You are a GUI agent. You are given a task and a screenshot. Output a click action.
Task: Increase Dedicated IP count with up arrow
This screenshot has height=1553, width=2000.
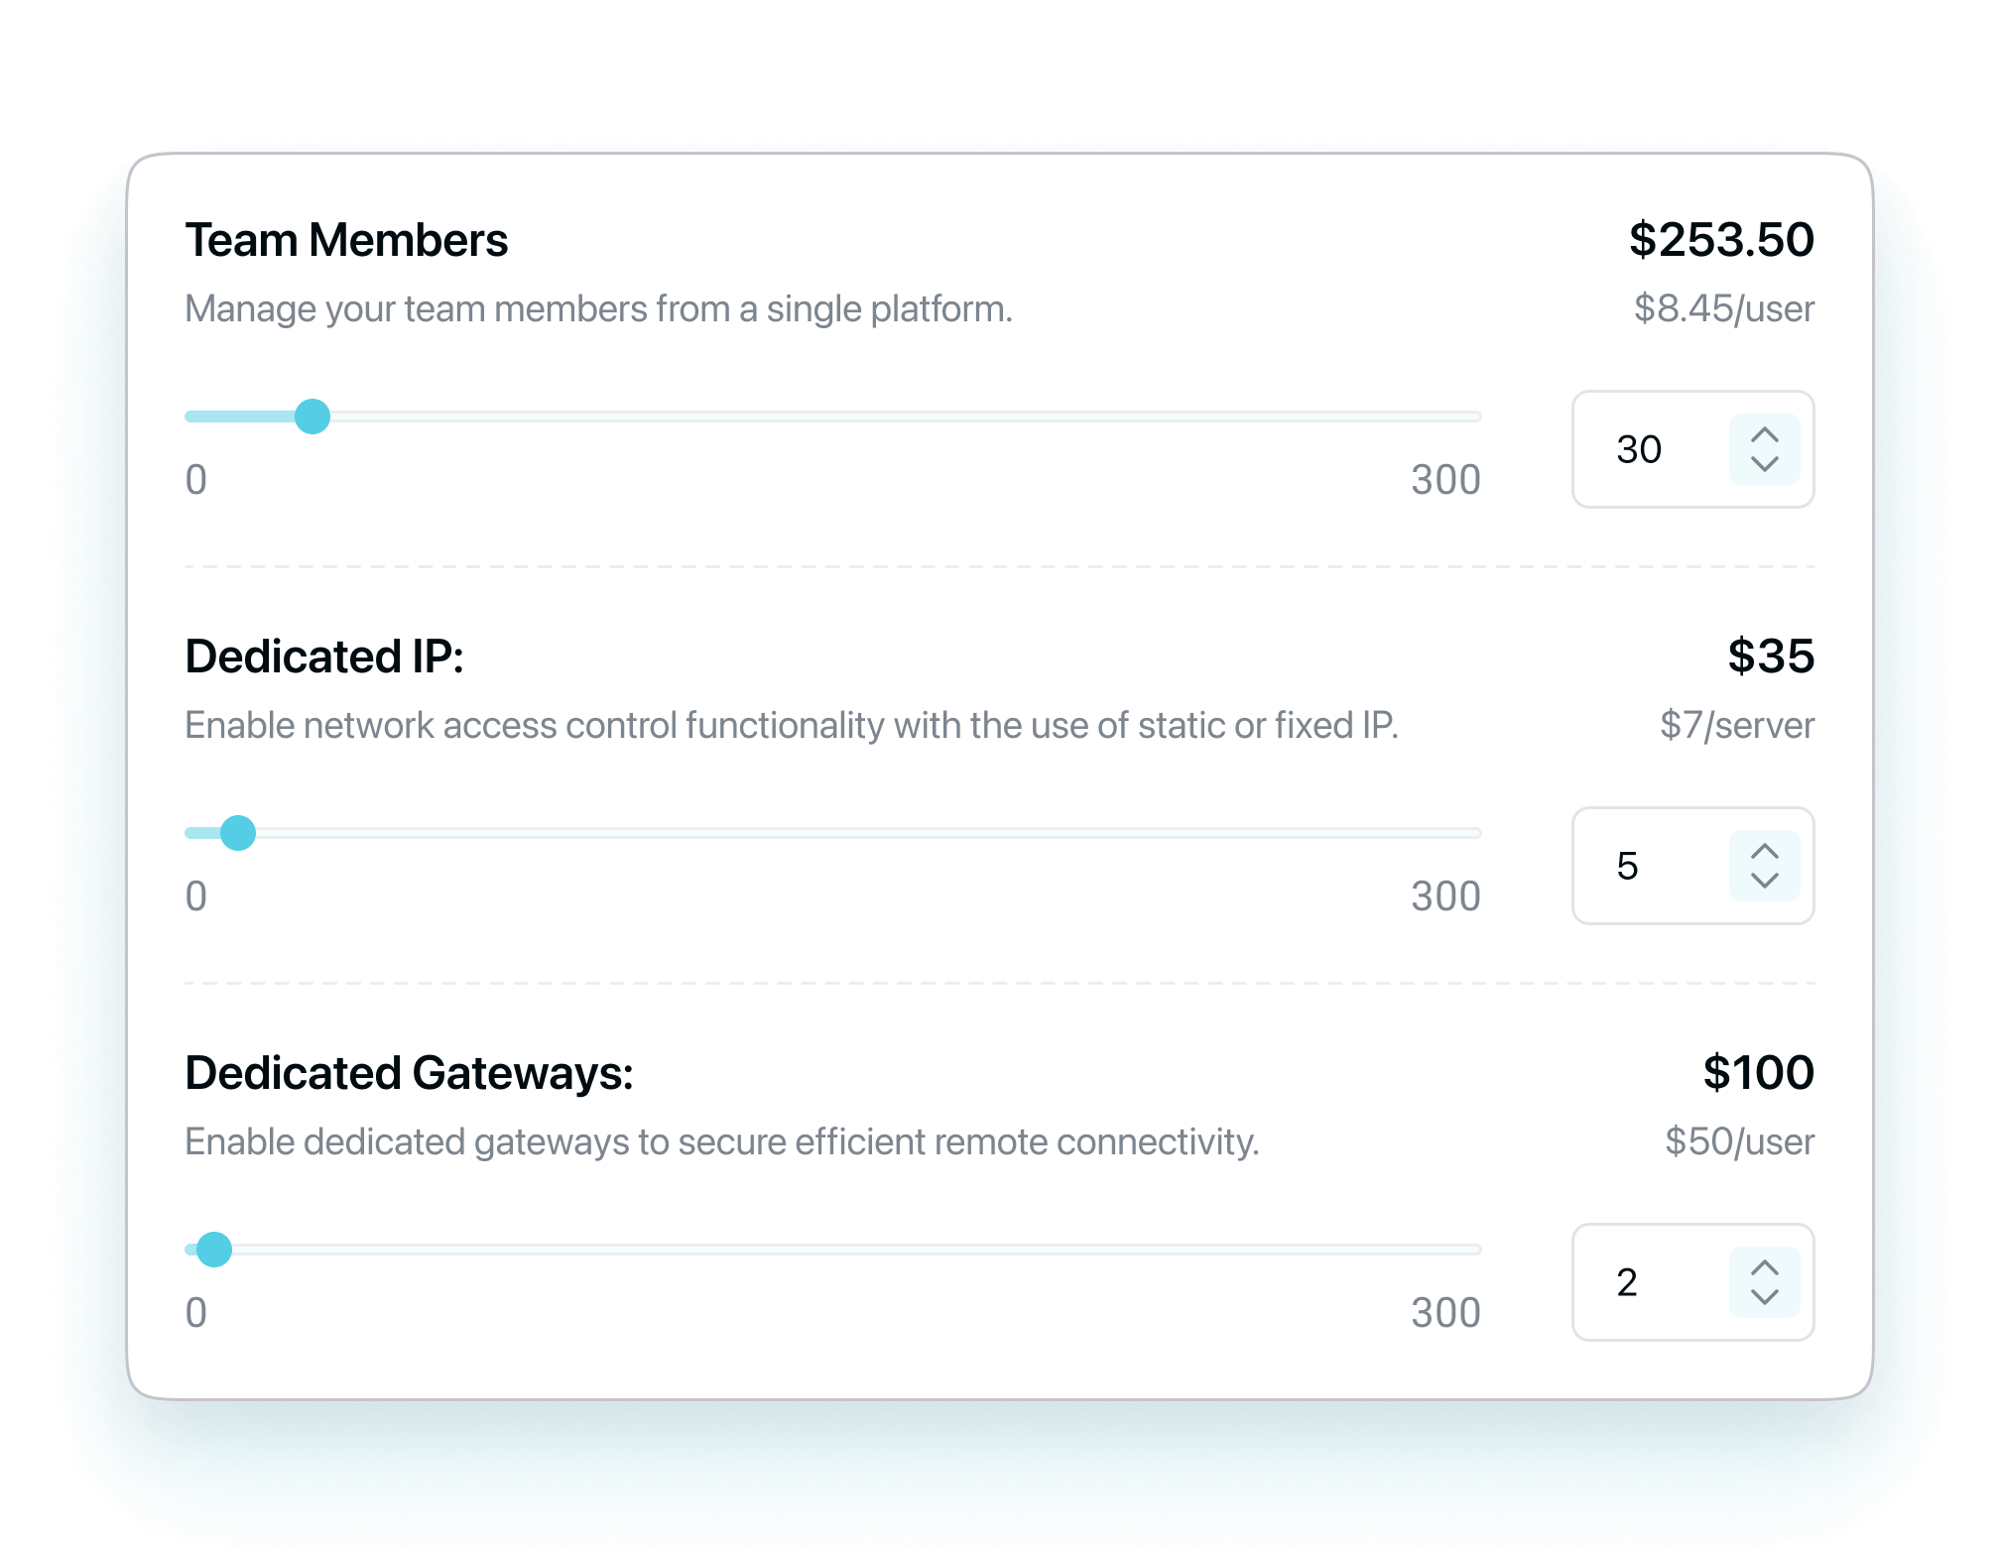coord(1764,852)
